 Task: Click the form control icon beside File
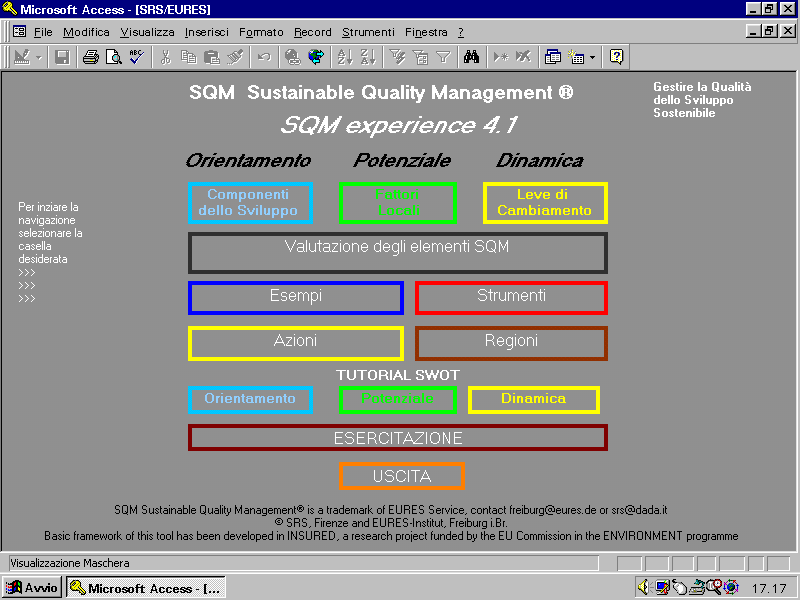[x=19, y=32]
